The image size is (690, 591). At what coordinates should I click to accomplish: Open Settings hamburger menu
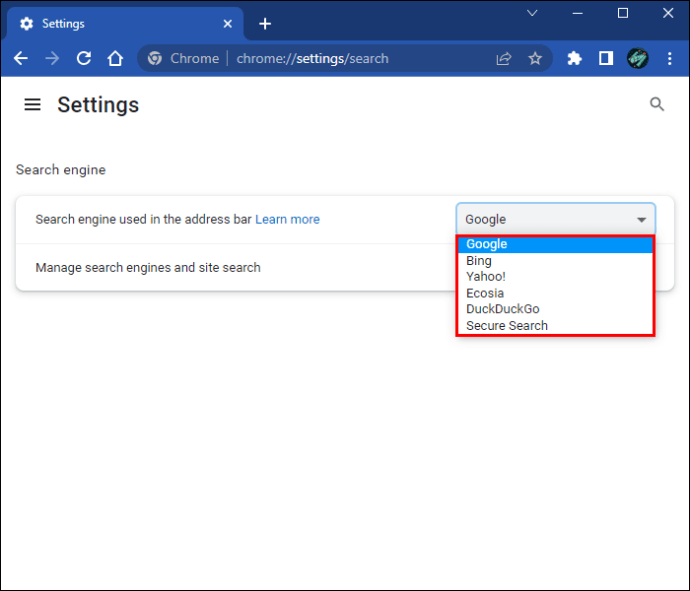point(33,105)
